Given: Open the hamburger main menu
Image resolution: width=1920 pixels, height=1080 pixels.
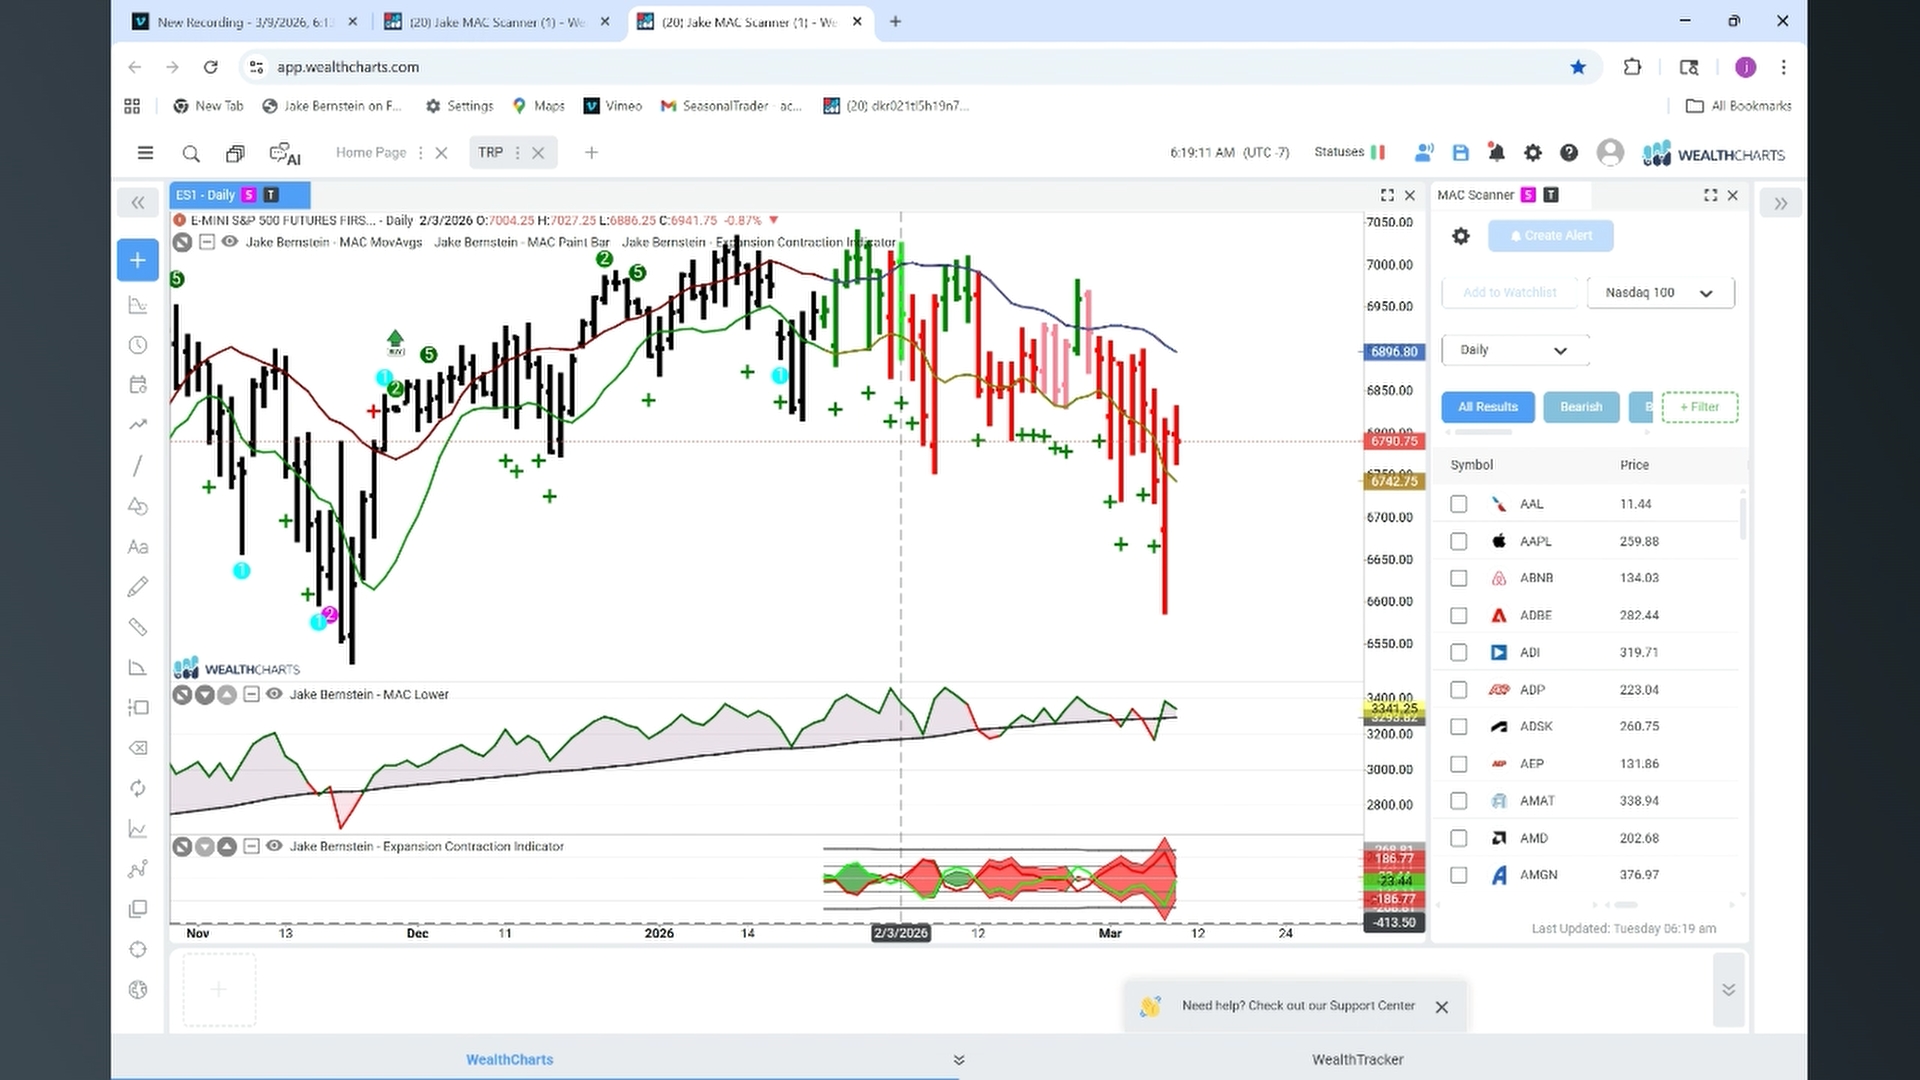Looking at the screenshot, I should 145,153.
